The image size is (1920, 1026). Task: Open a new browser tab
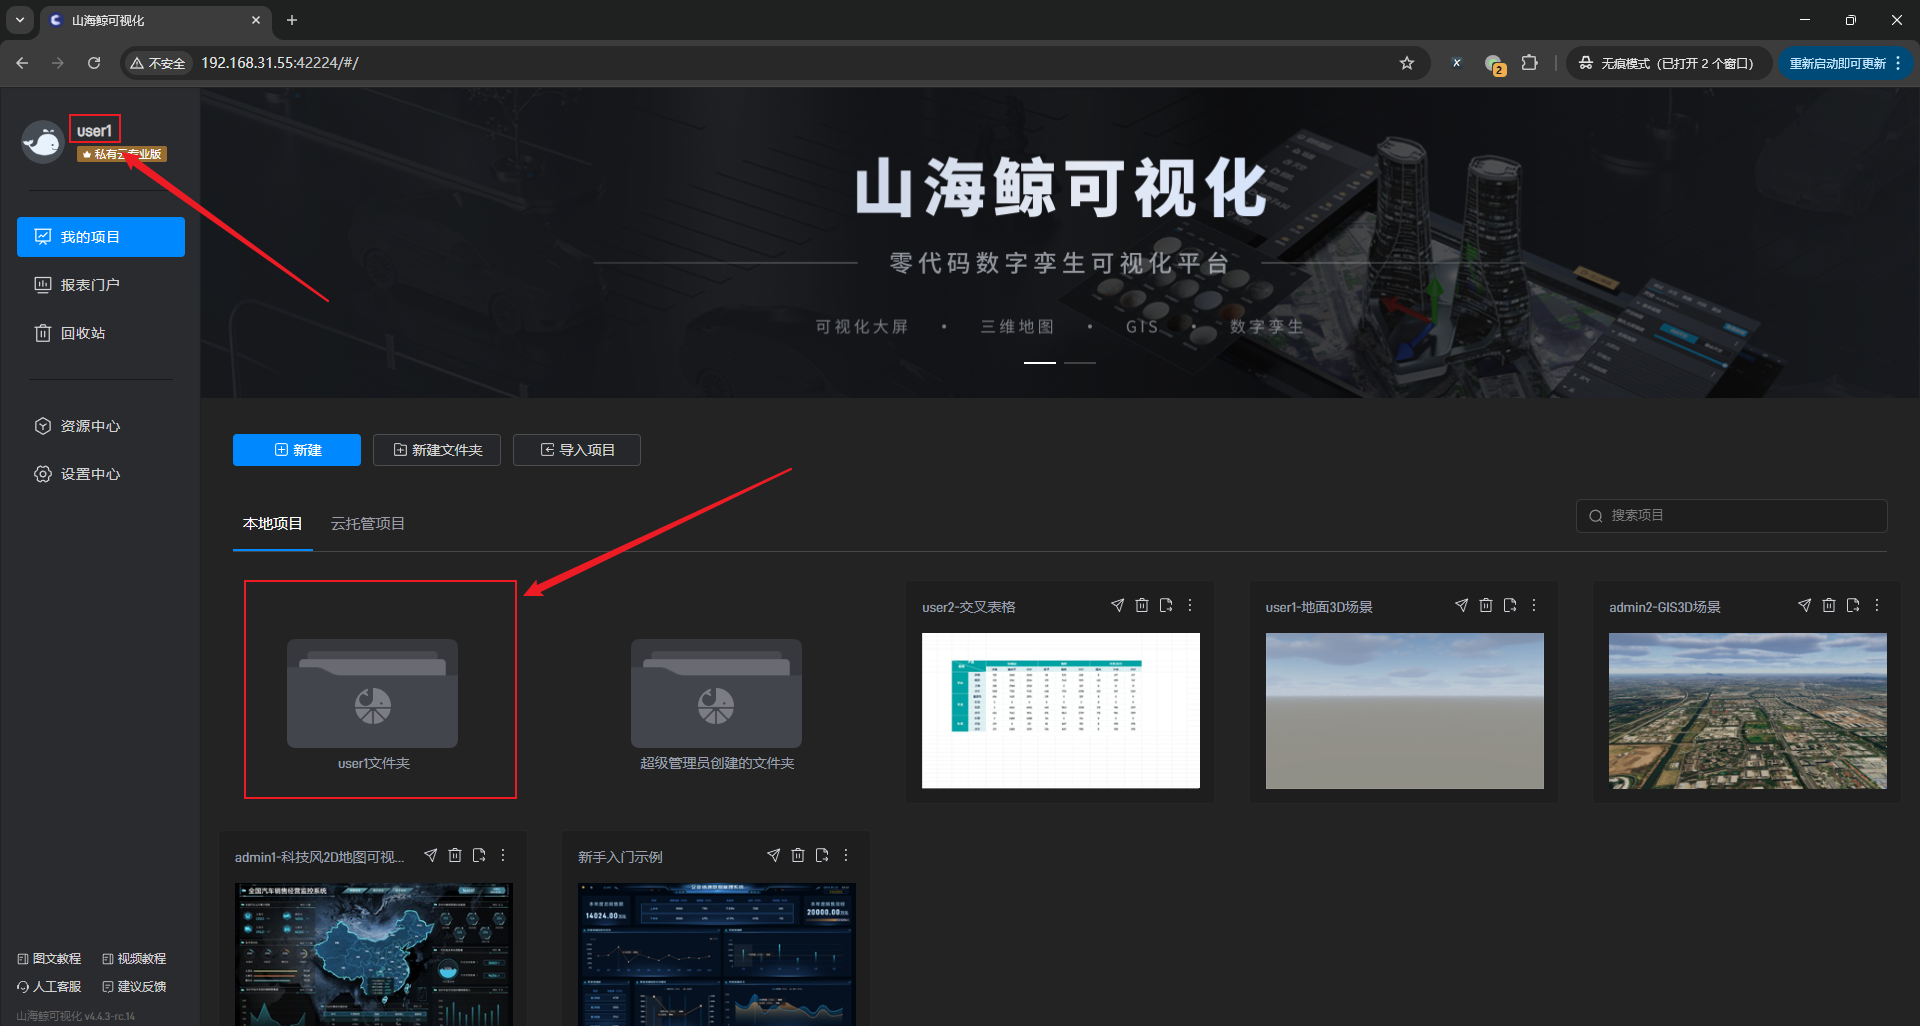[292, 20]
